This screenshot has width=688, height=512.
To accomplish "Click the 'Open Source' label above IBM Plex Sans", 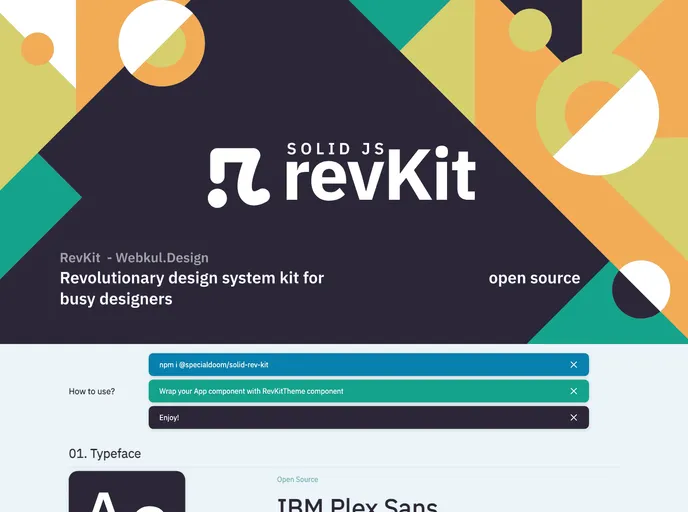I will pyautogui.click(x=297, y=480).
